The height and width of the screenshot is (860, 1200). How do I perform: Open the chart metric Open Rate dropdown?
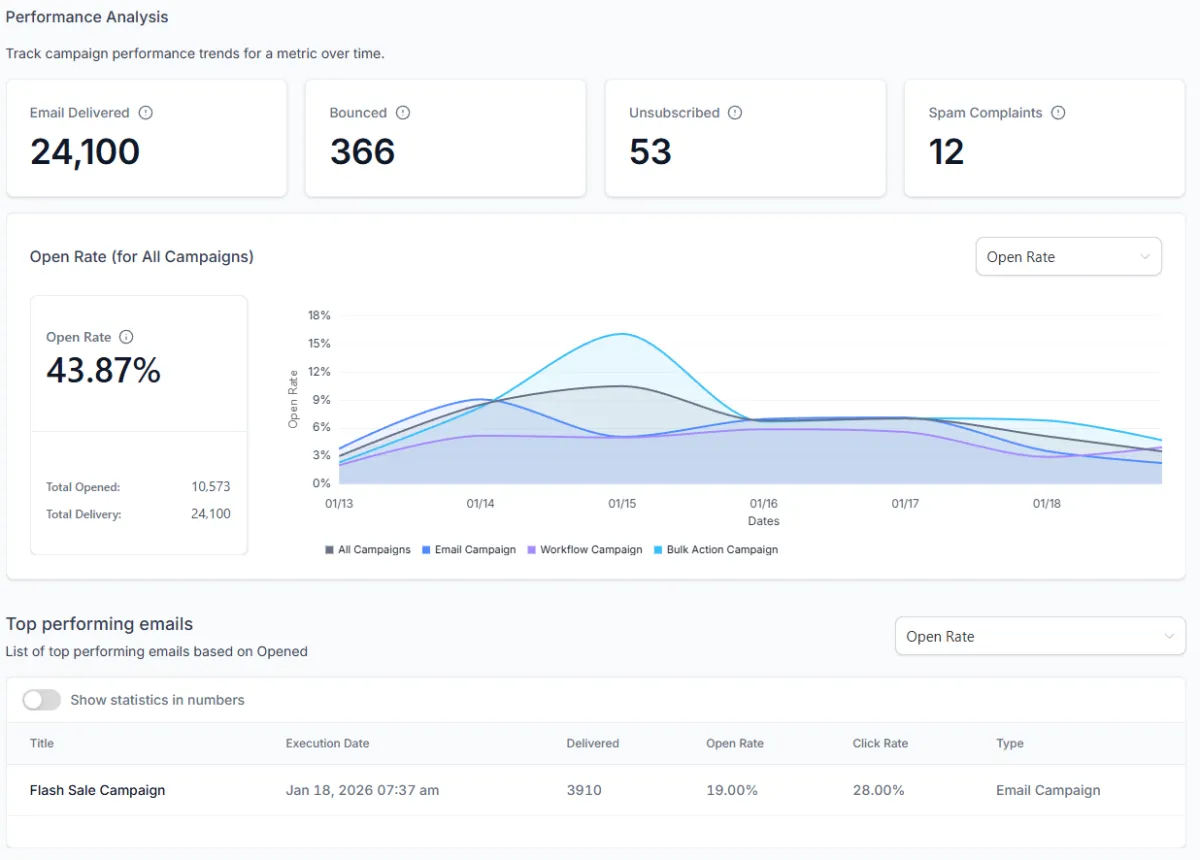pyautogui.click(x=1068, y=257)
